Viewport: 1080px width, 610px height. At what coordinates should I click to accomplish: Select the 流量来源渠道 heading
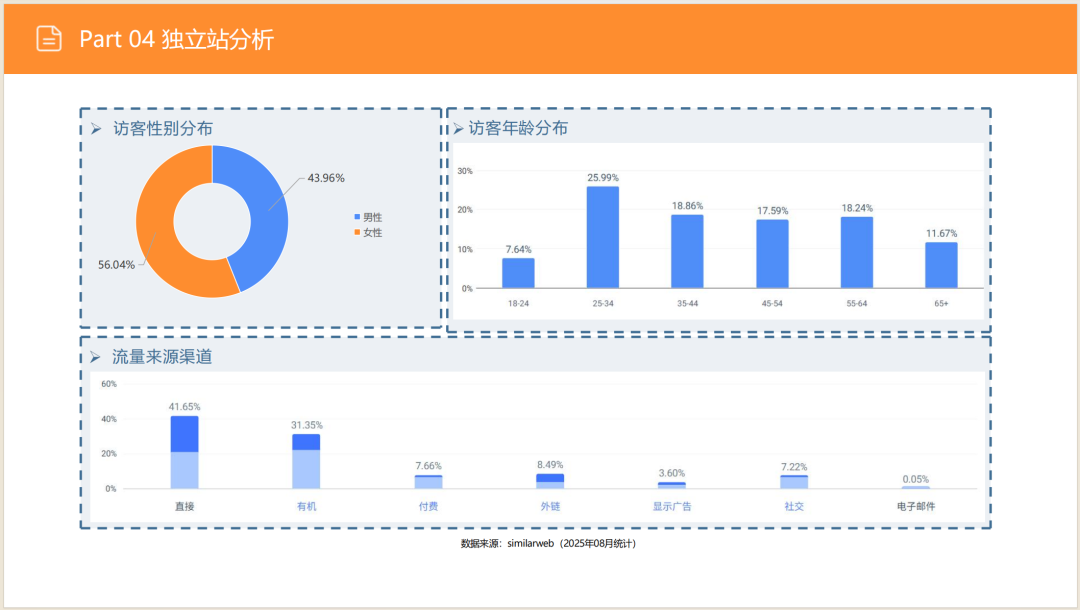[162, 357]
